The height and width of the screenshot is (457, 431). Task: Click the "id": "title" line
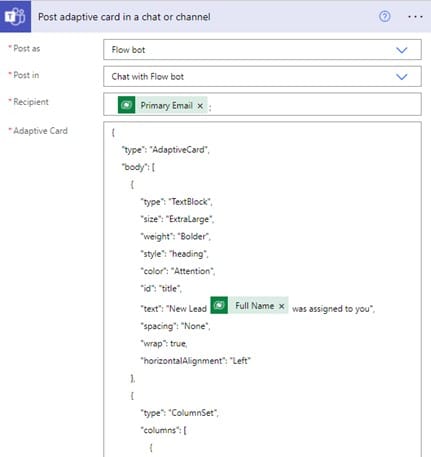(161, 288)
